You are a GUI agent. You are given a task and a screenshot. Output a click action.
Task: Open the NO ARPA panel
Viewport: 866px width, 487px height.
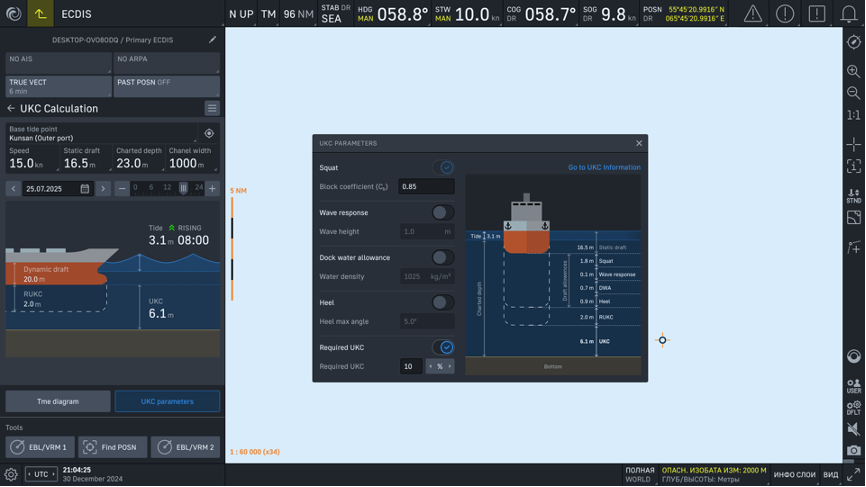pyautogui.click(x=166, y=63)
